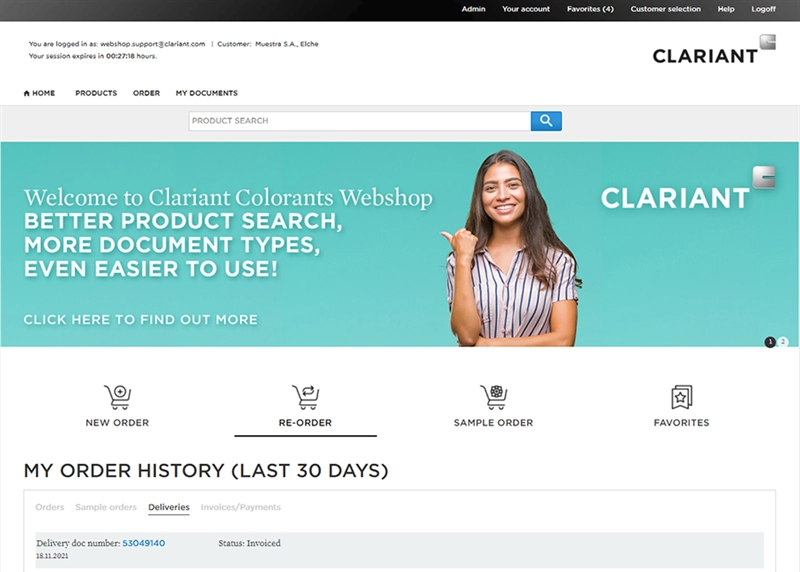Select the Deliveries tab
The height and width of the screenshot is (572, 800).
(x=169, y=507)
